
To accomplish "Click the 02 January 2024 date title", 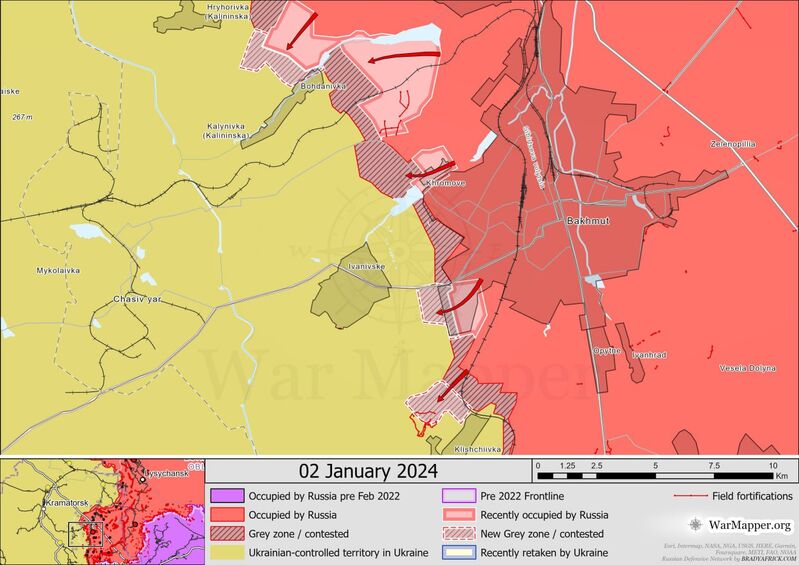I will [370, 471].
